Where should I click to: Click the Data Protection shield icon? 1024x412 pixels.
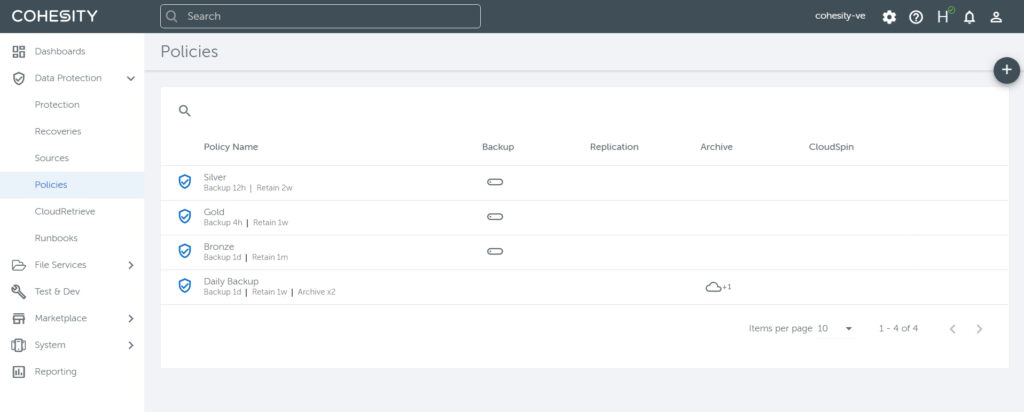tap(18, 78)
